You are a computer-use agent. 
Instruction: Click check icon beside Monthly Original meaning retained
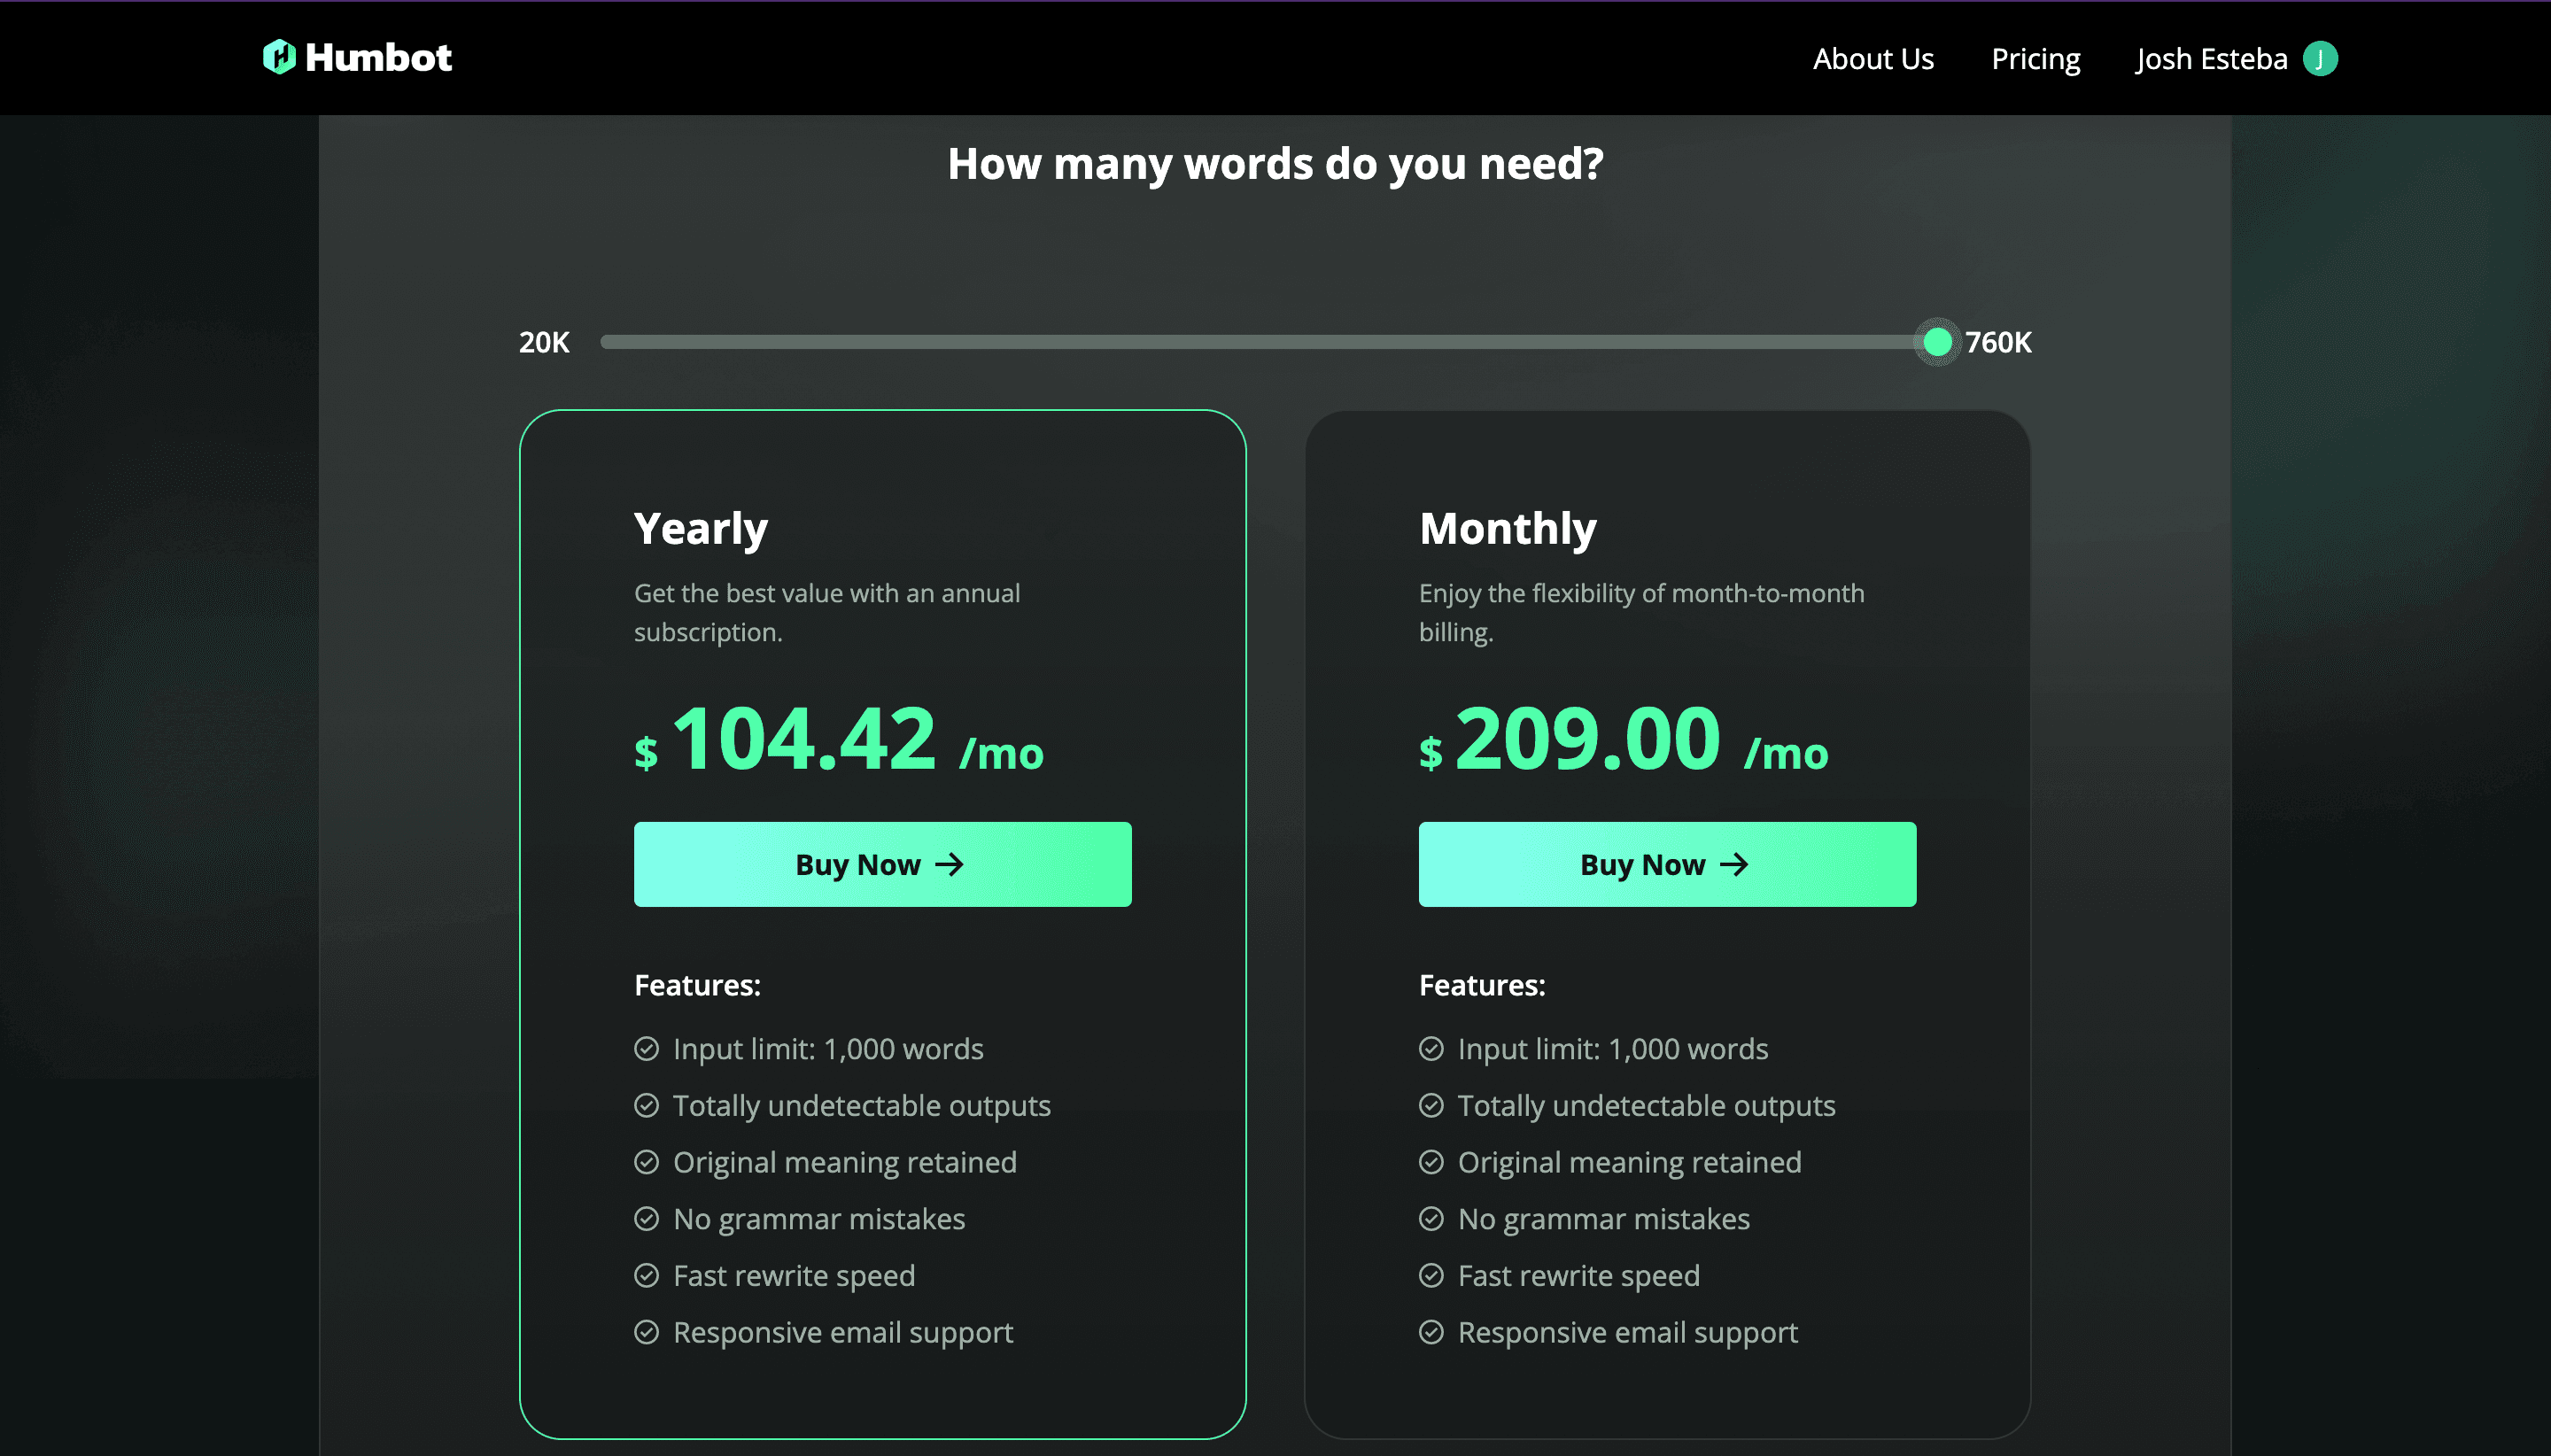click(x=1431, y=1162)
